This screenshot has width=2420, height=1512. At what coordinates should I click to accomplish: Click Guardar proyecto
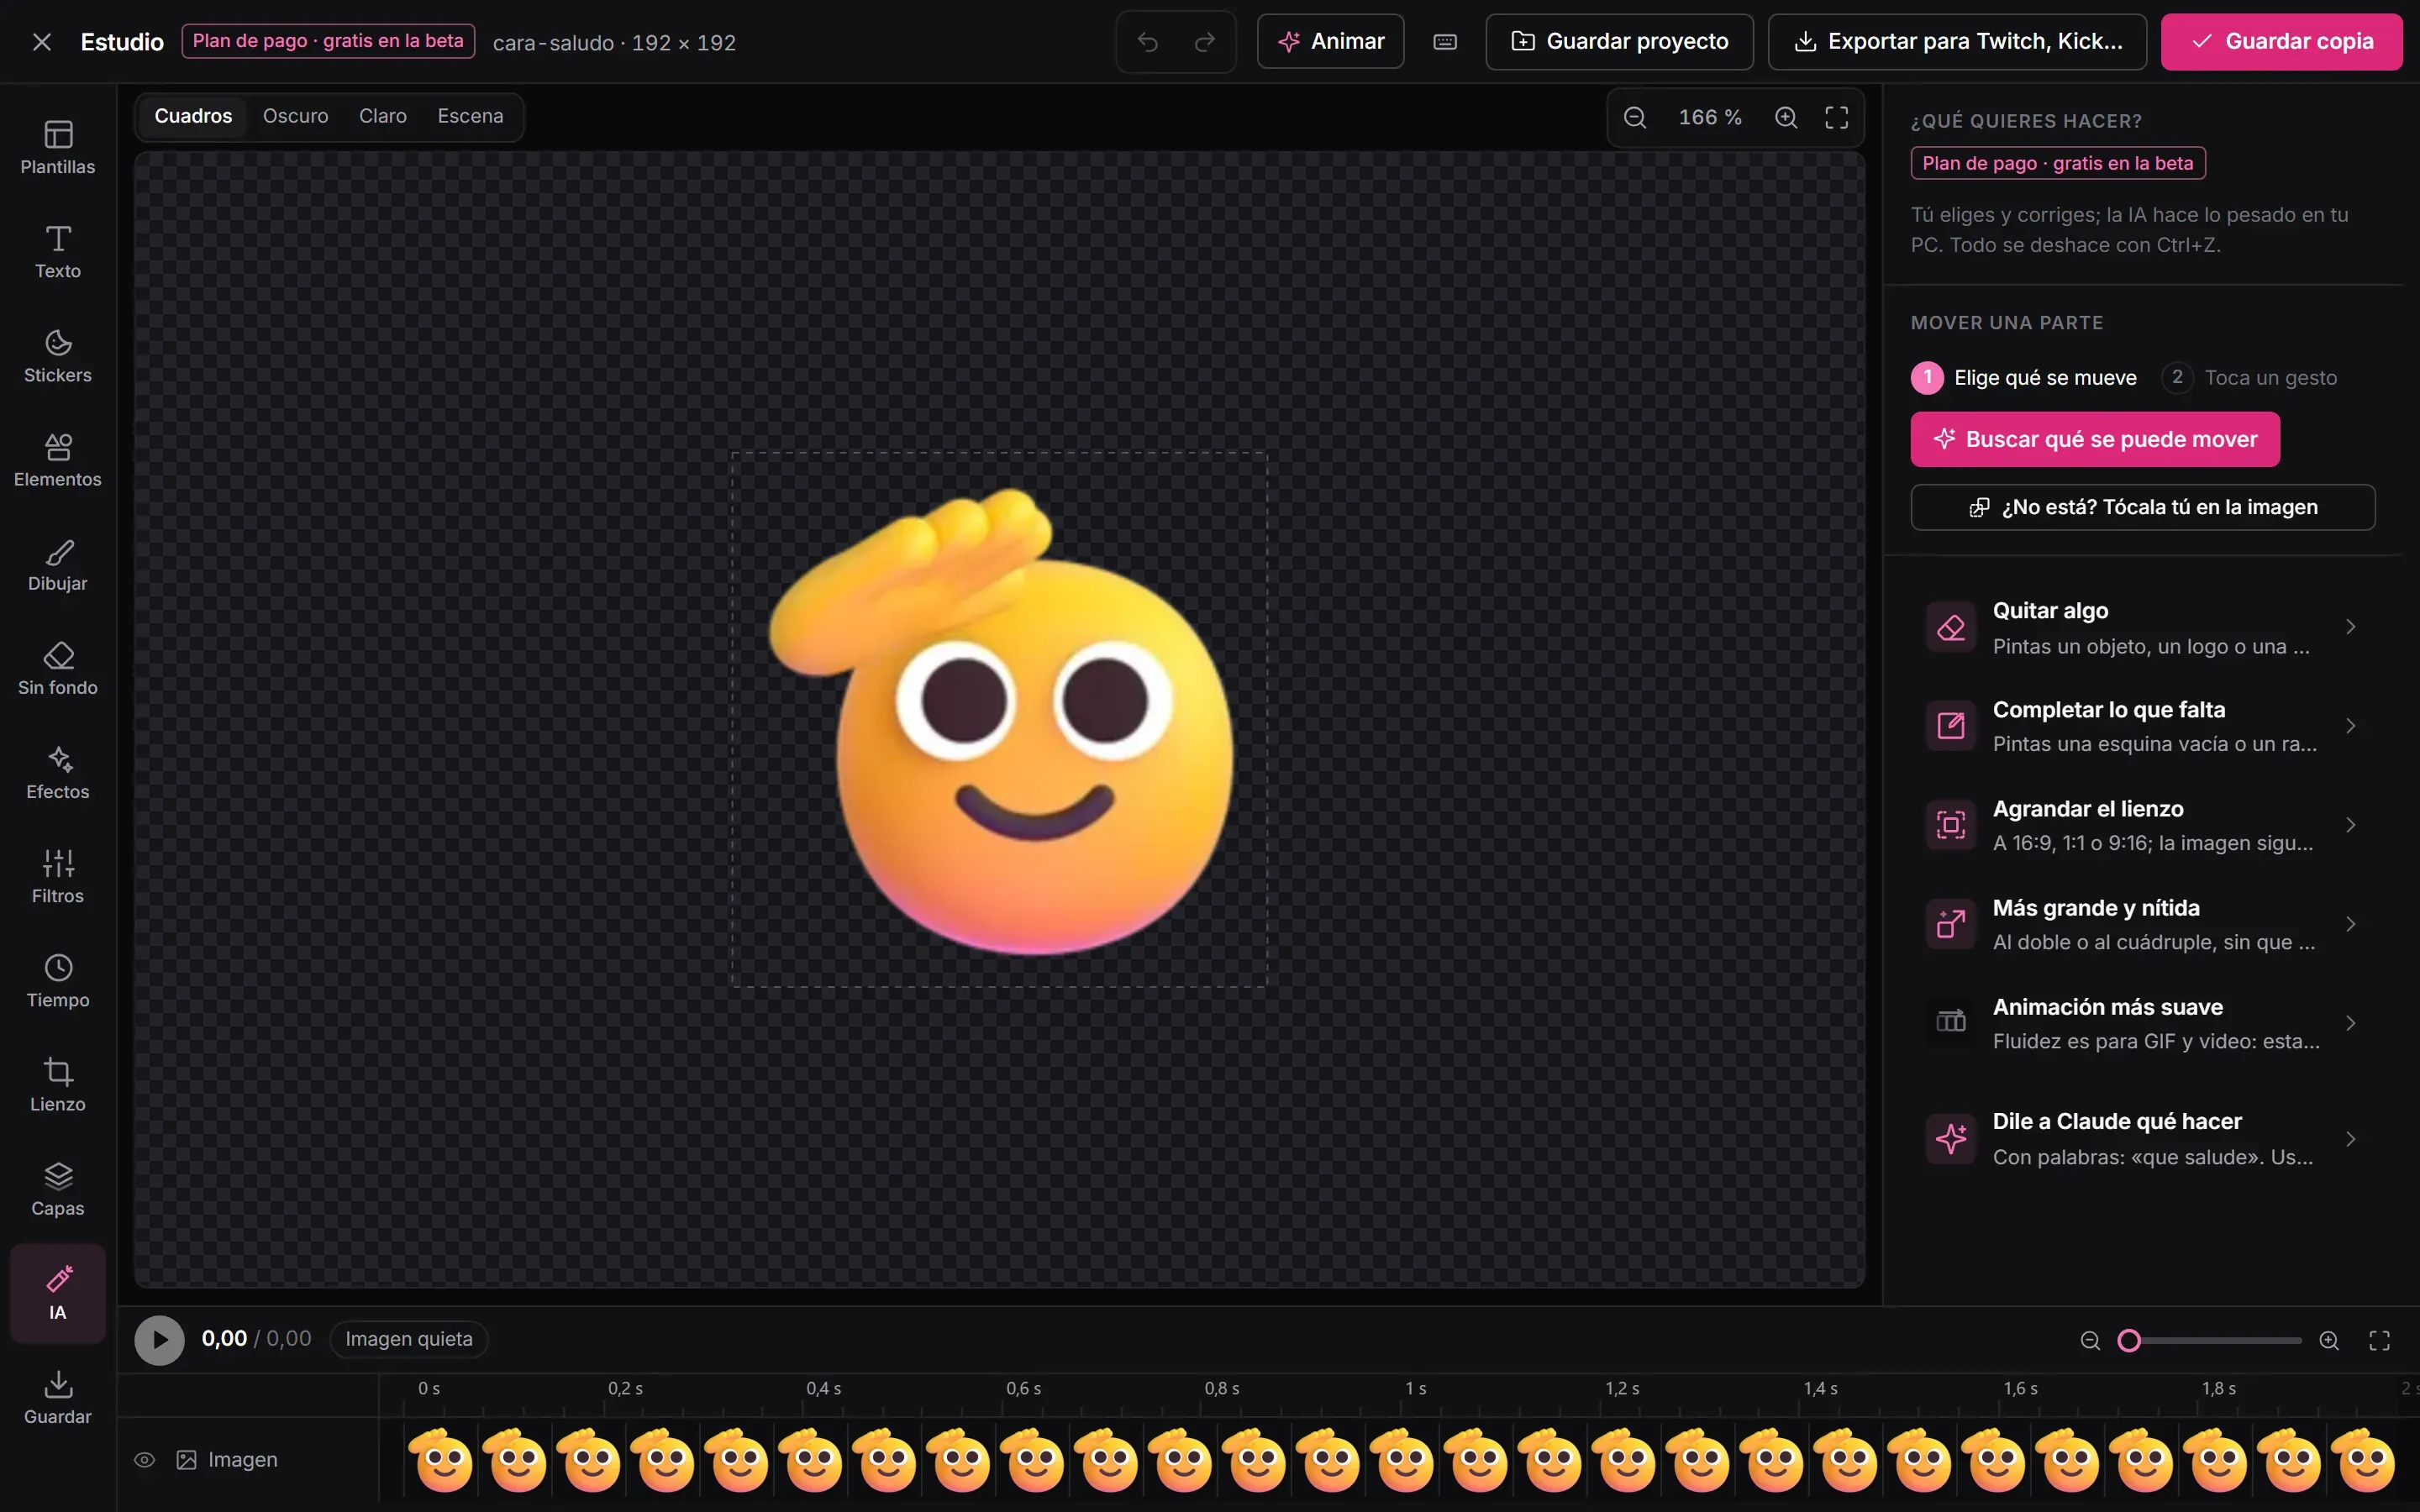1619,42
